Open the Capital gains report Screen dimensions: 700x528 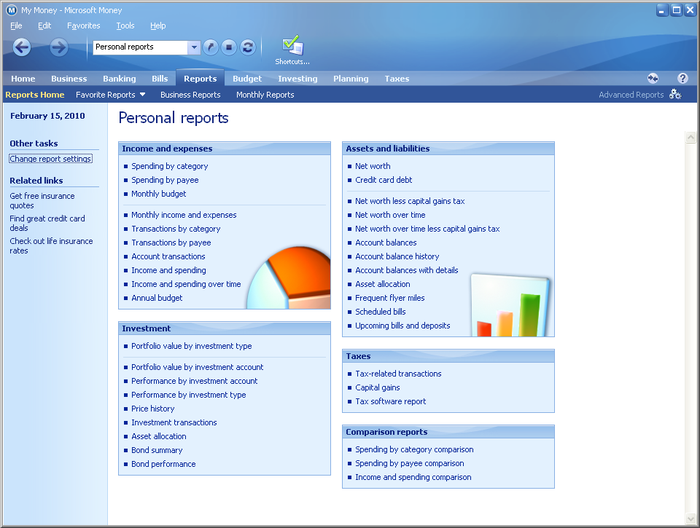coord(378,387)
